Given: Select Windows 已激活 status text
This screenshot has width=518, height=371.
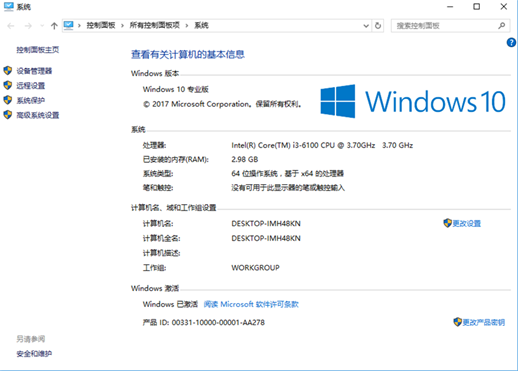Looking at the screenshot, I should (170, 304).
